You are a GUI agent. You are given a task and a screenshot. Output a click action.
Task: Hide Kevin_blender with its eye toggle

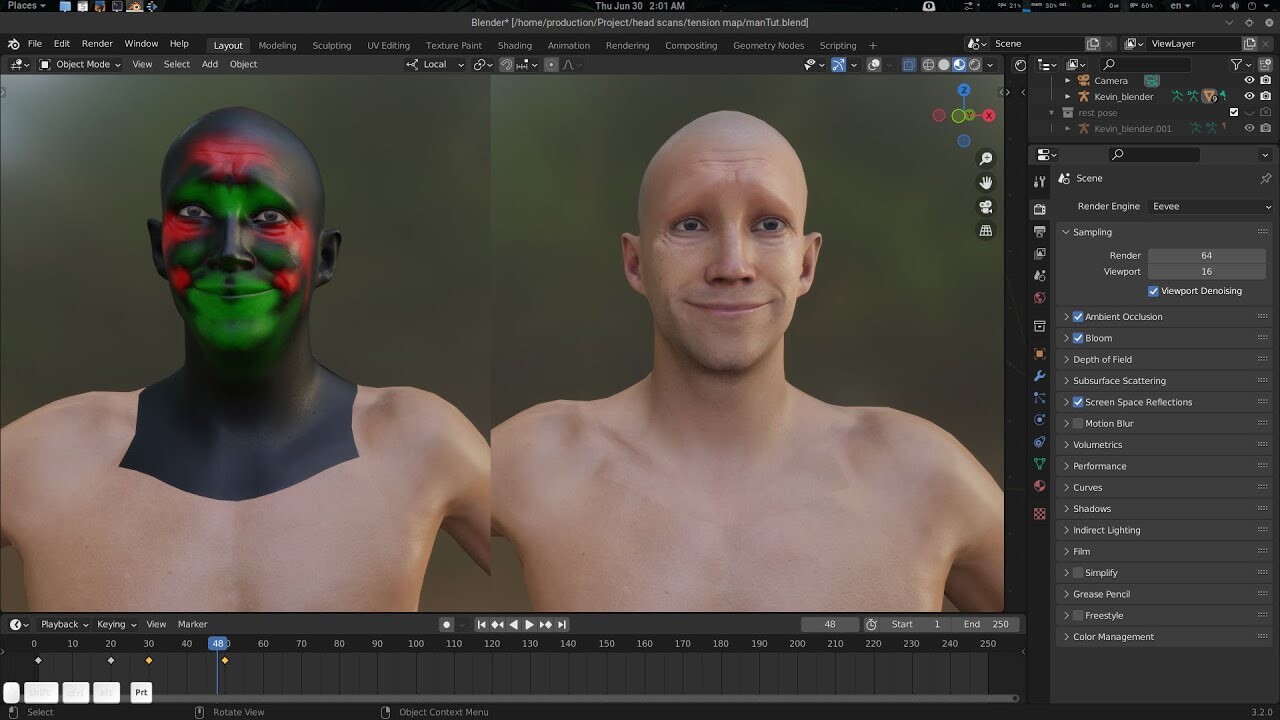(1249, 96)
